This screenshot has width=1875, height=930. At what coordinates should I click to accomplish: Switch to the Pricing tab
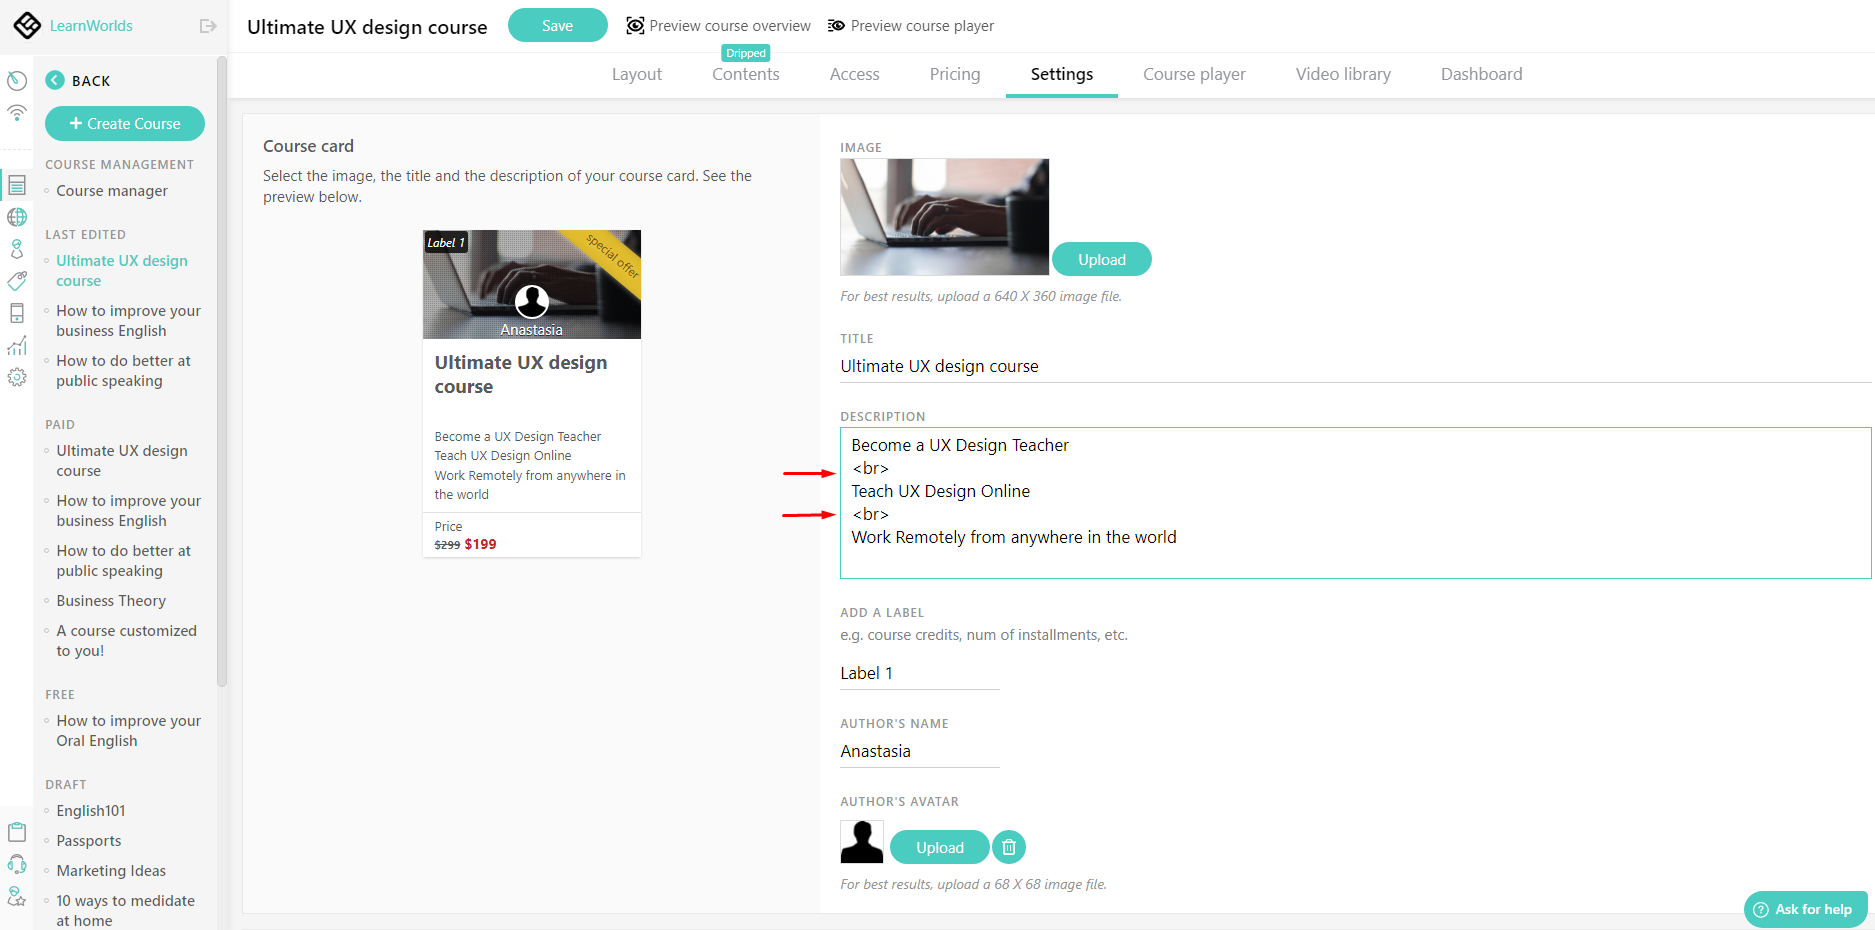pyautogui.click(x=954, y=74)
